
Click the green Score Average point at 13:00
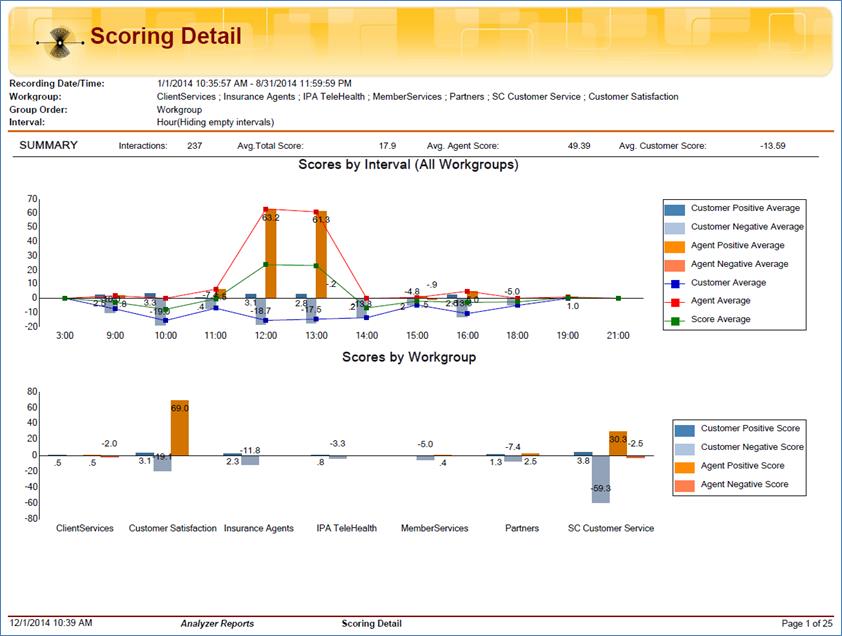[x=316, y=265]
